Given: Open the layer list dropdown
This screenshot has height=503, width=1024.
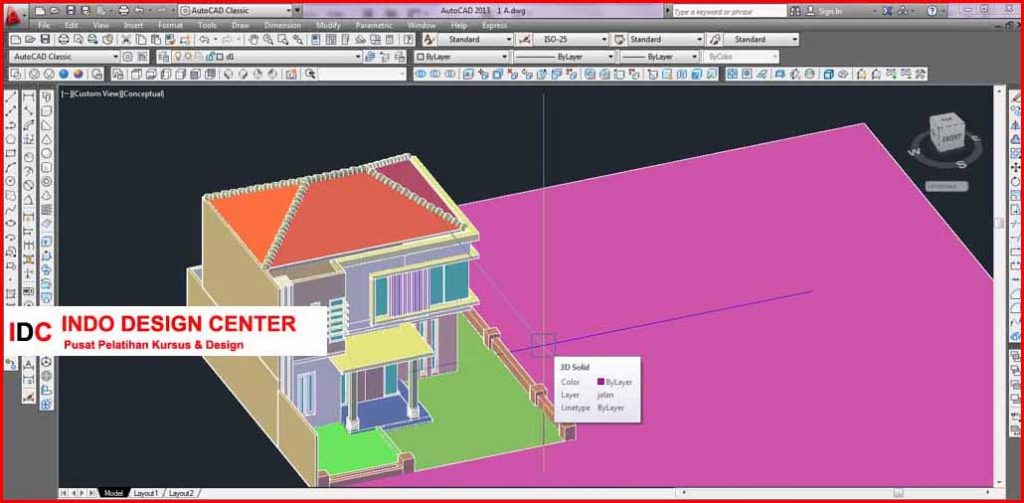Looking at the screenshot, I should click(x=357, y=57).
